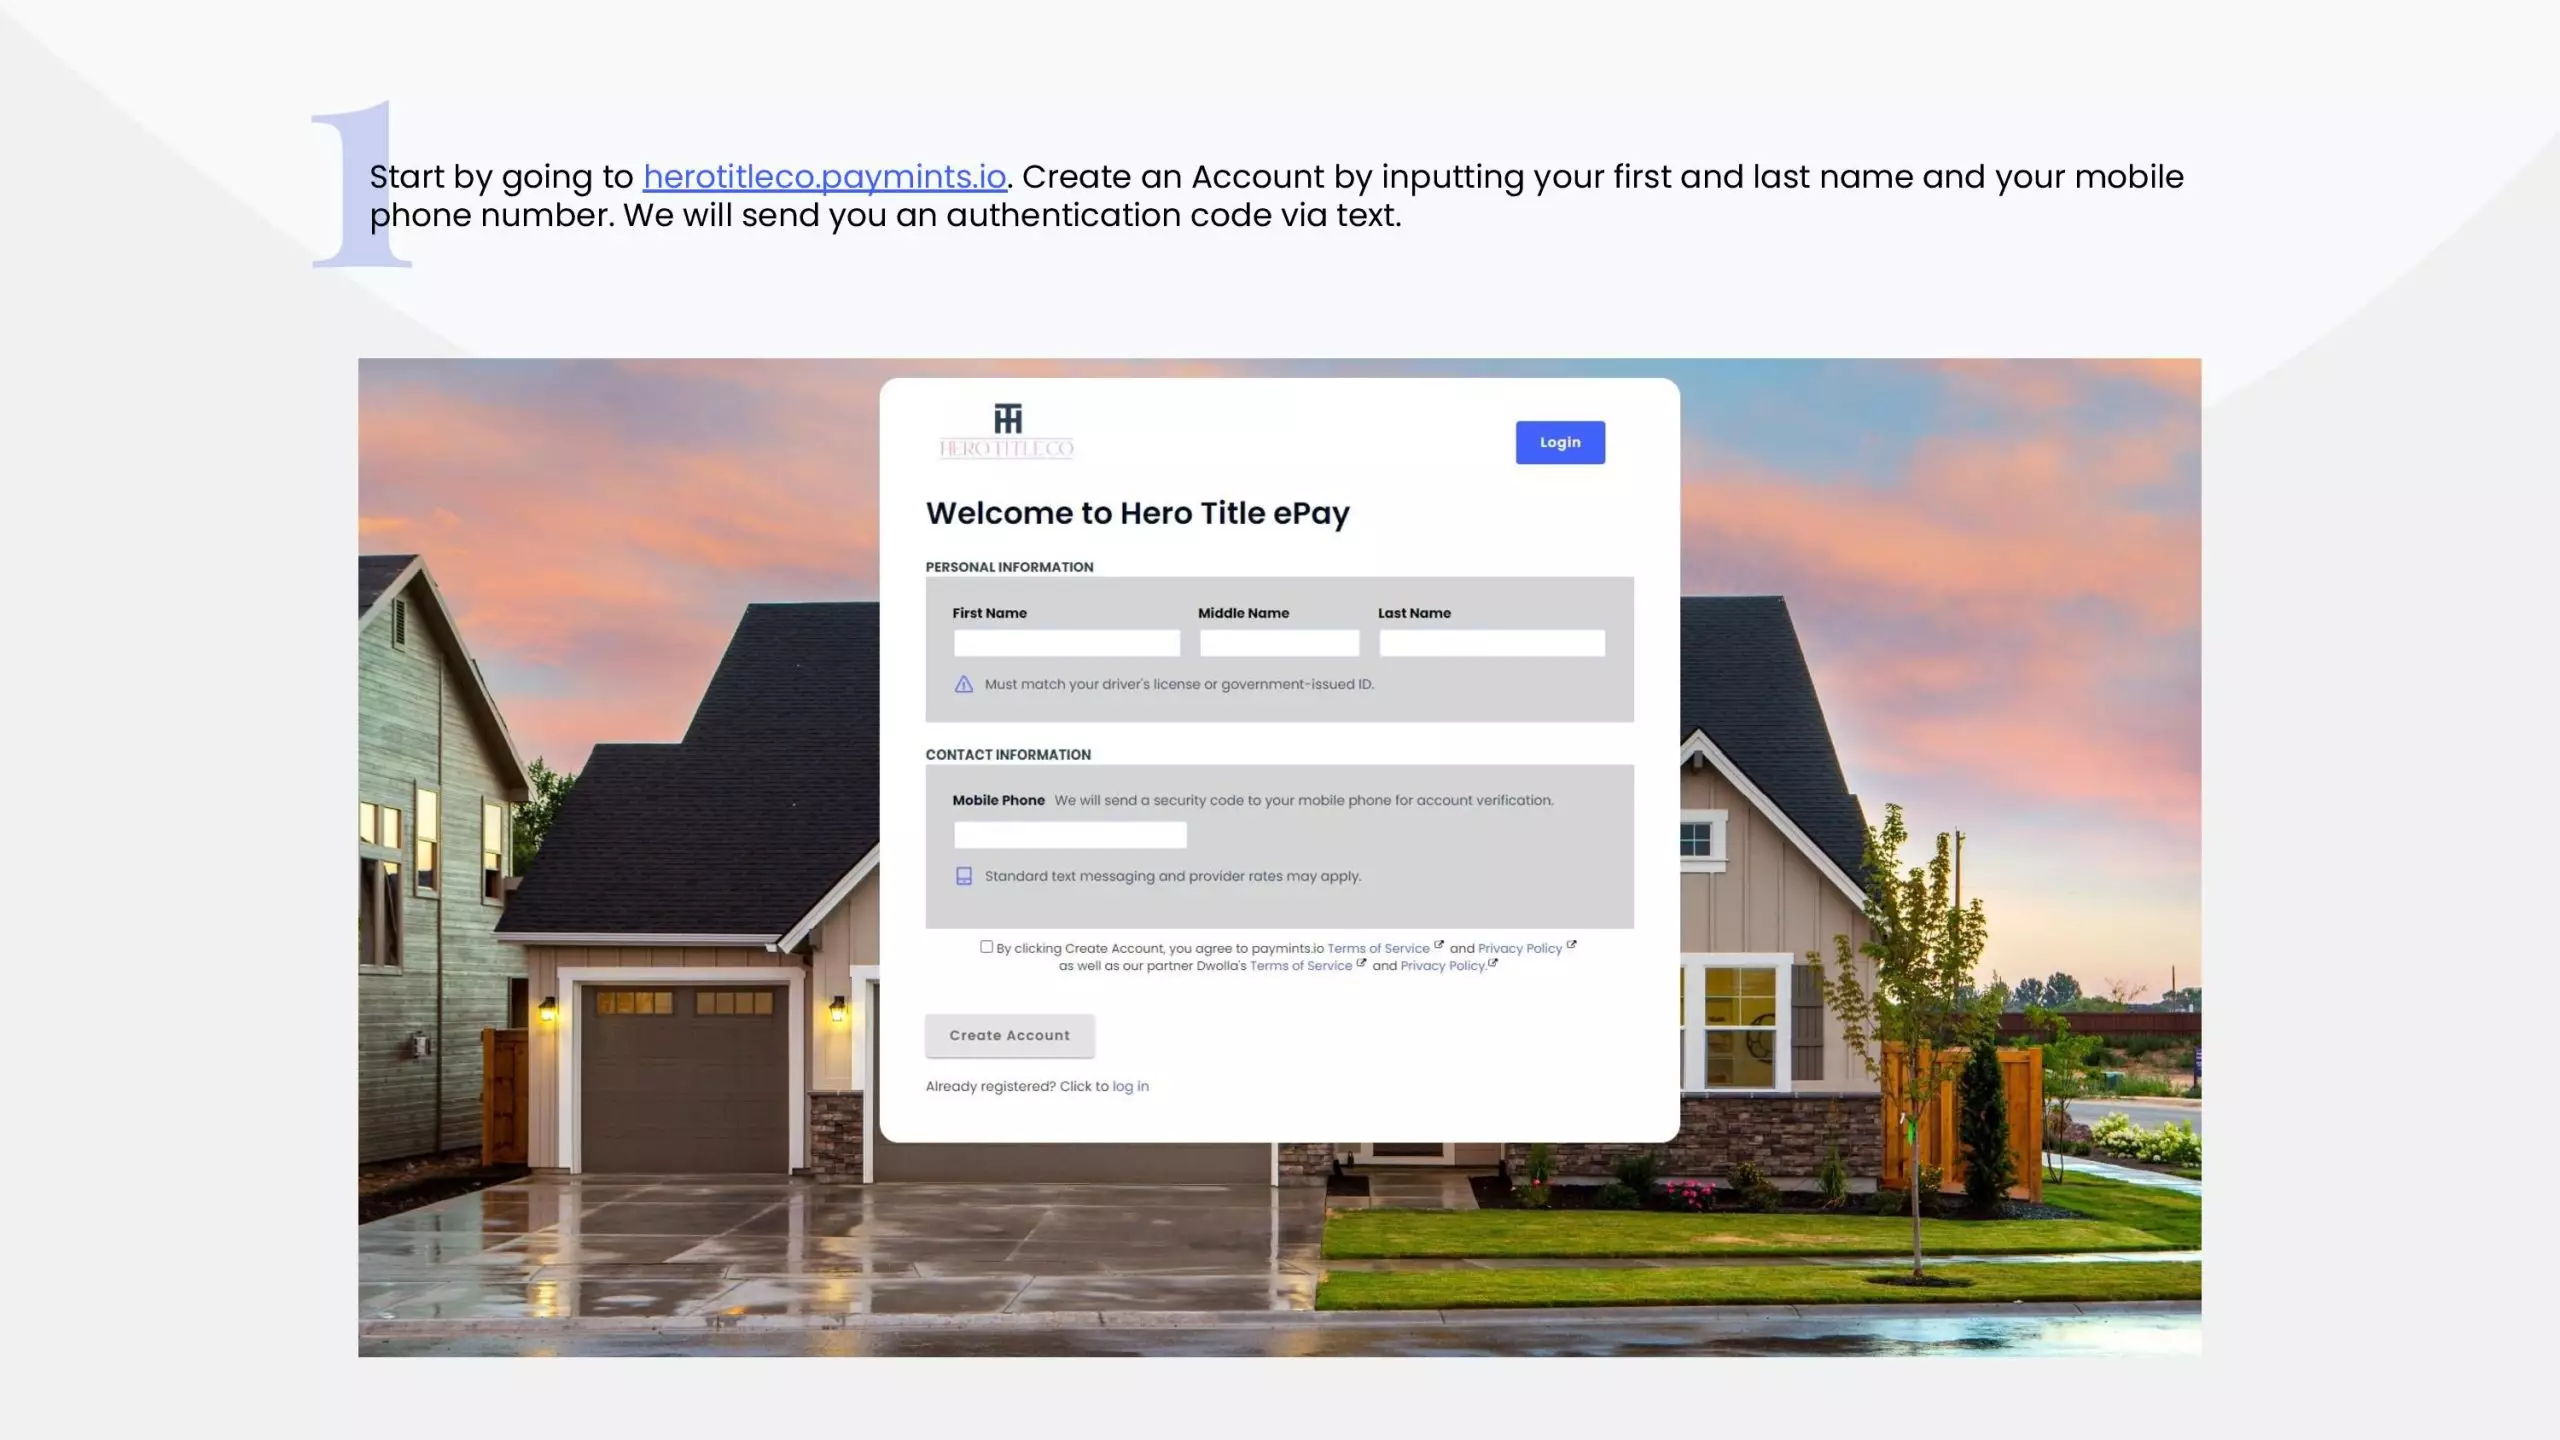The height and width of the screenshot is (1440, 2560).
Task: Select the Middle Name input field
Action: (1278, 642)
